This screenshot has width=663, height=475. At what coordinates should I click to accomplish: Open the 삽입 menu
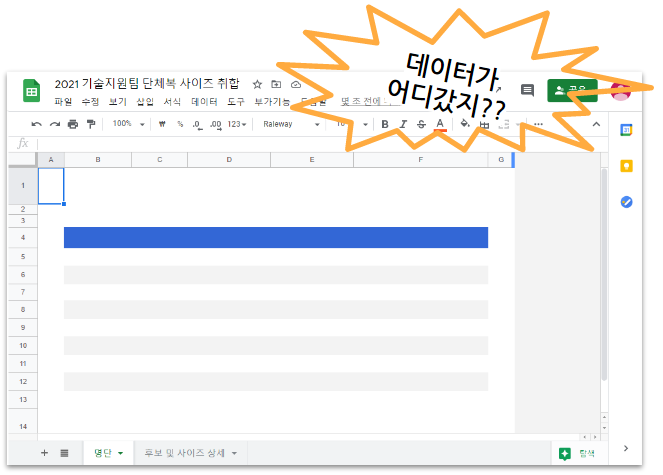[145, 102]
